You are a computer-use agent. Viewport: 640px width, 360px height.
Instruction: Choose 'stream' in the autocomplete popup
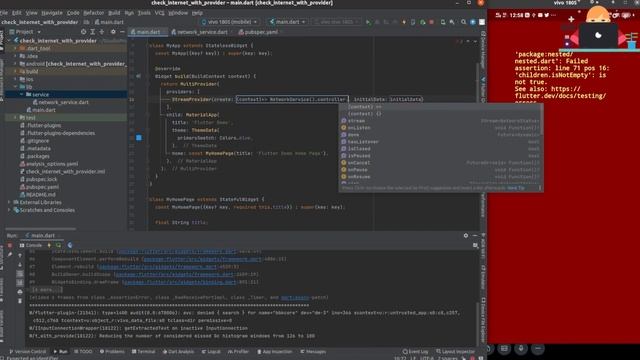point(440,121)
